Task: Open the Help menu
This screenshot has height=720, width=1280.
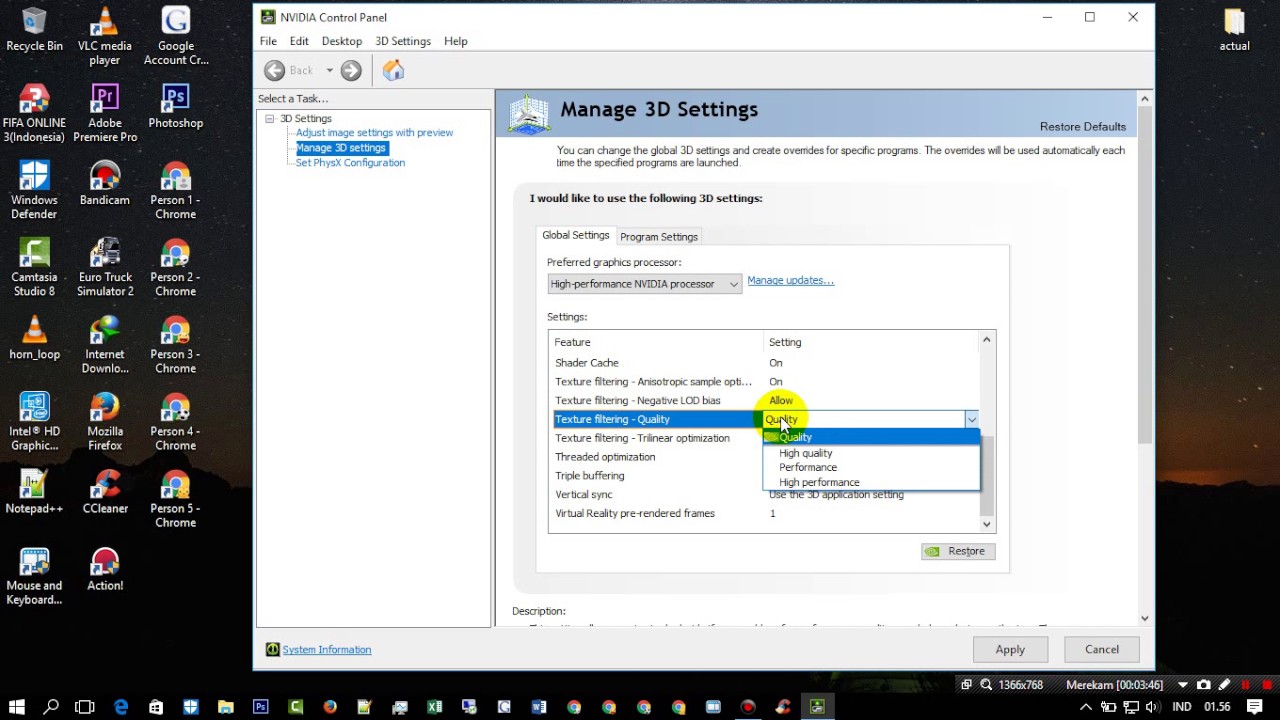Action: point(456,41)
